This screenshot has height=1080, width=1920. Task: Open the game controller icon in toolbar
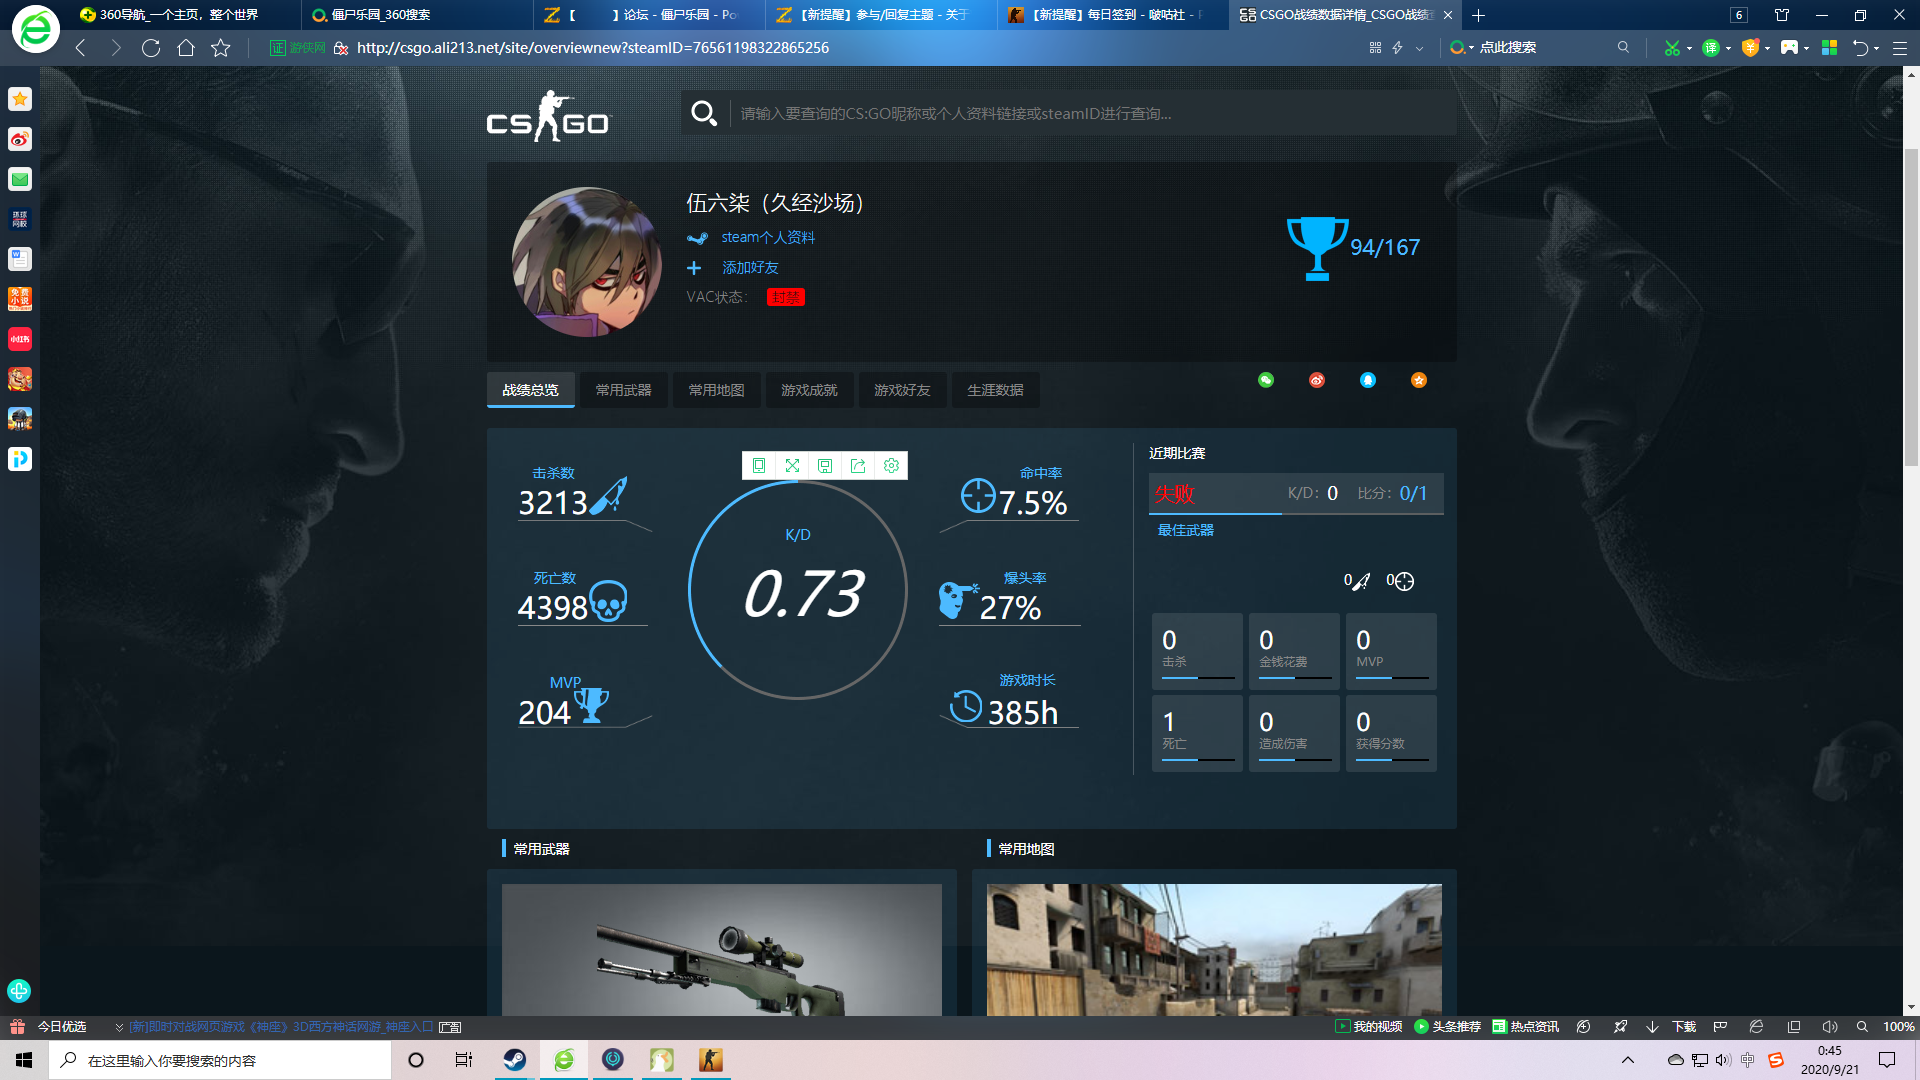1789,48
